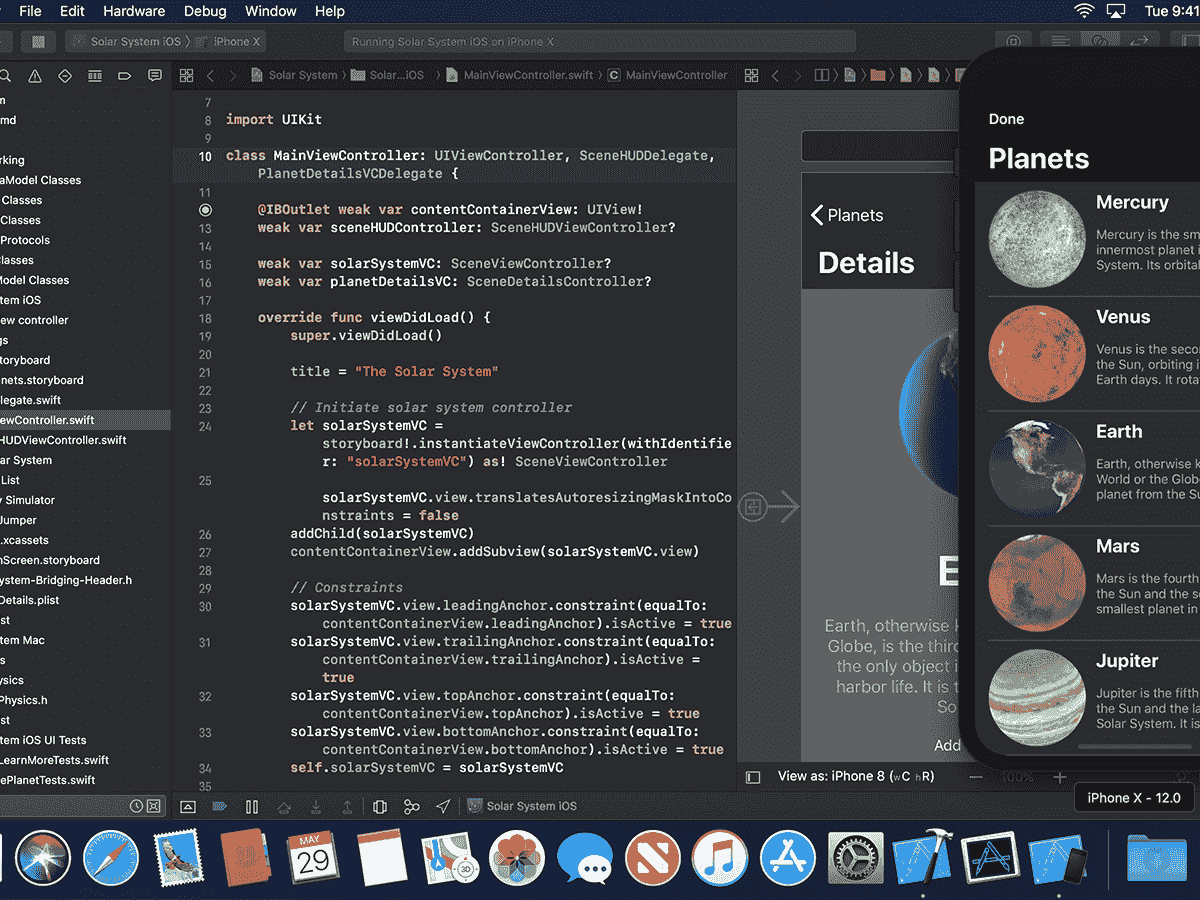The image size is (1200, 900).
Task: Open the Hardware menu
Action: pyautogui.click(x=134, y=11)
